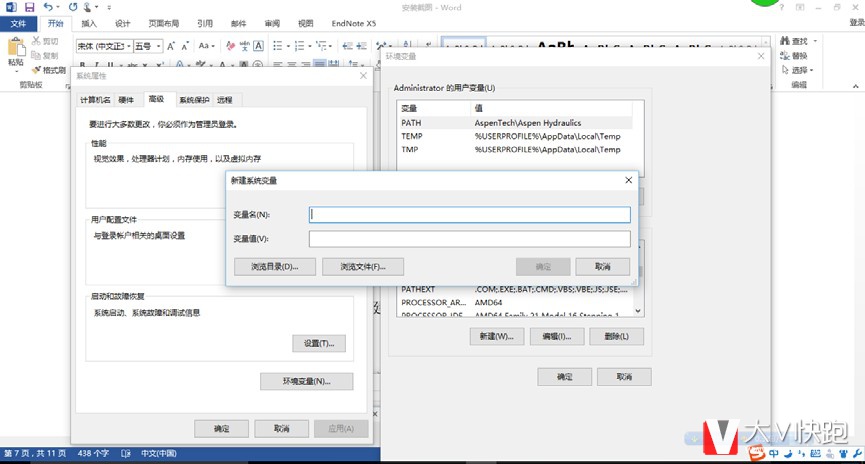This screenshot has height=464, width=865.
Task: Click the 变量名(N) input field
Action: [x=470, y=215]
